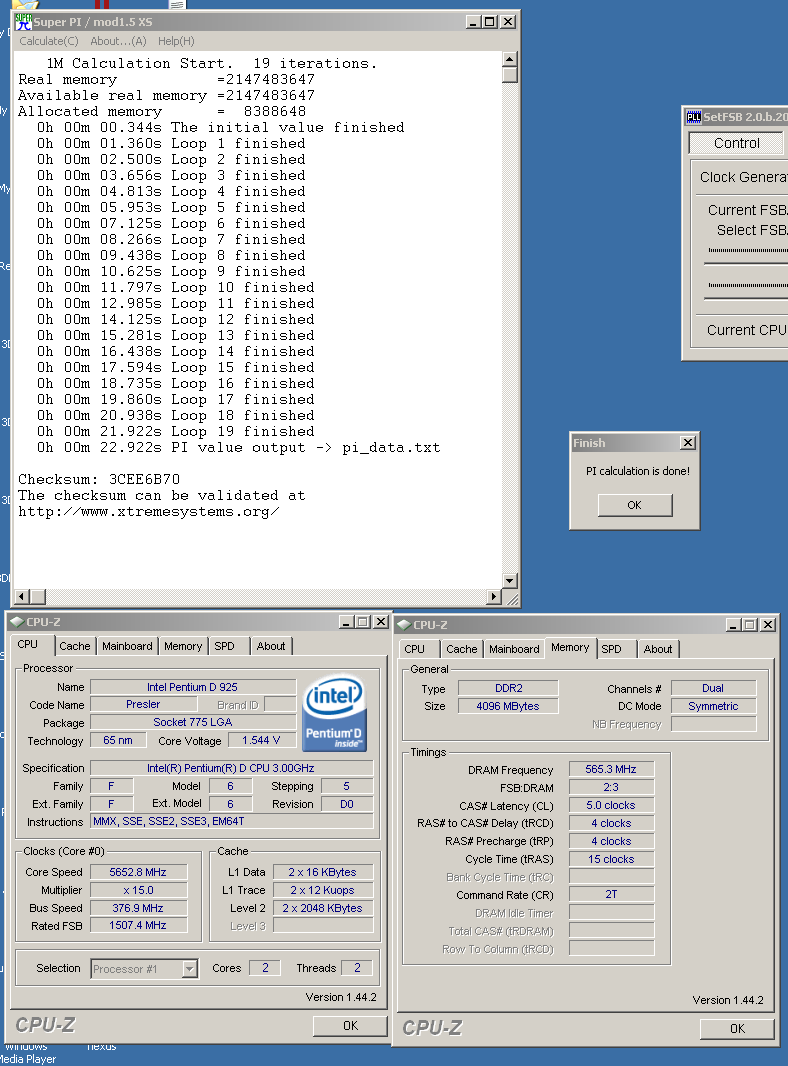This screenshot has height=1066, width=788.
Task: Click the Package value Socket 775 LGA
Action: [x=192, y=722]
